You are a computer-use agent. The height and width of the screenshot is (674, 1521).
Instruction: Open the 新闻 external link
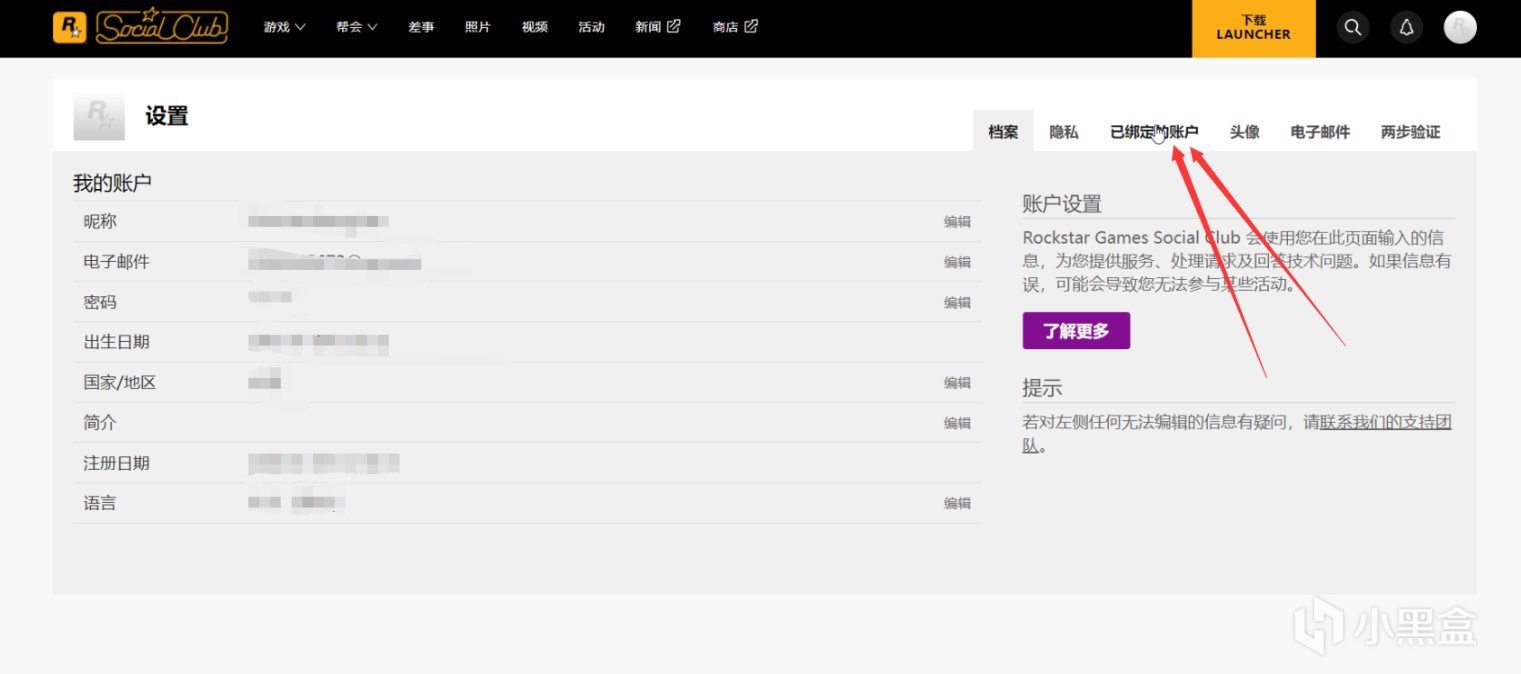[658, 27]
